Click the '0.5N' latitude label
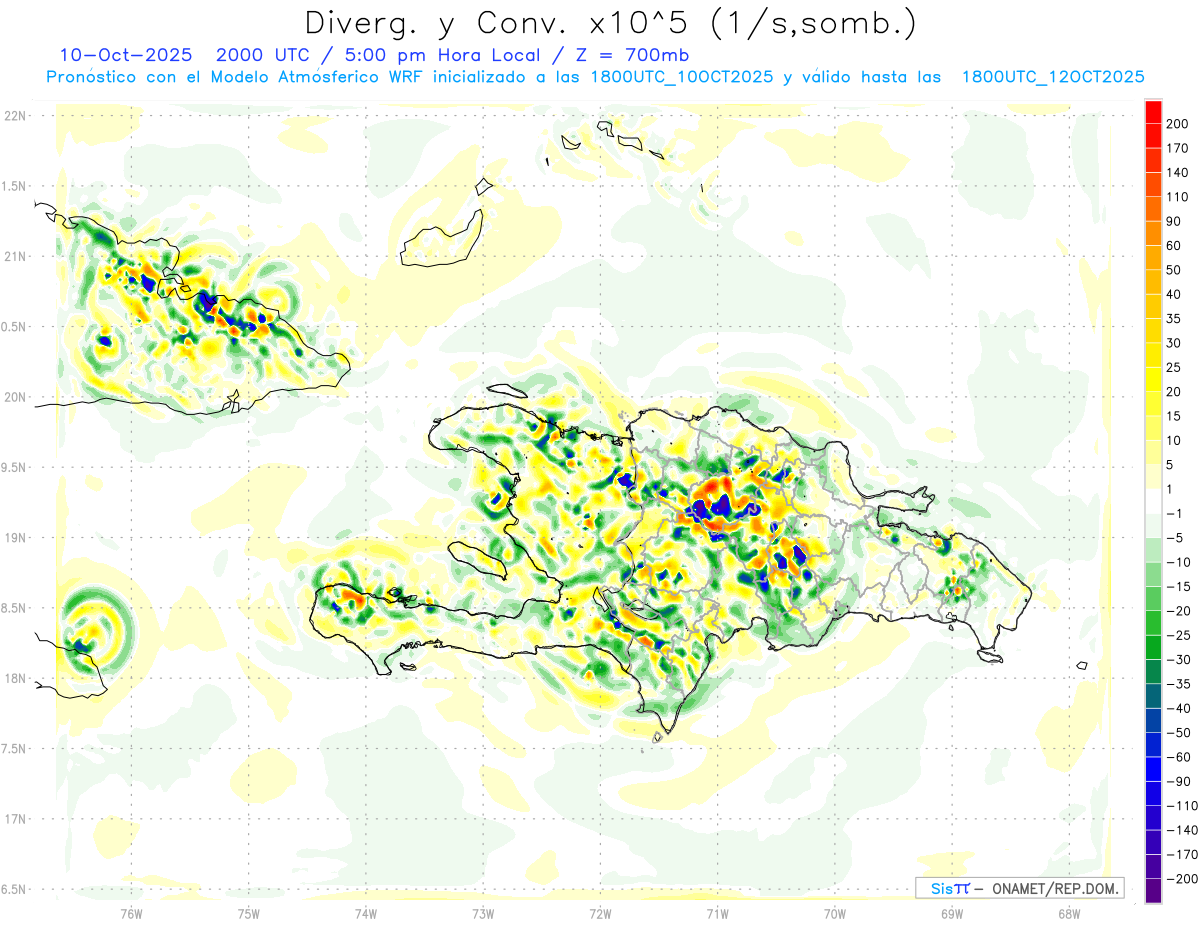Screen dimensions: 1200x927 tap(14, 327)
